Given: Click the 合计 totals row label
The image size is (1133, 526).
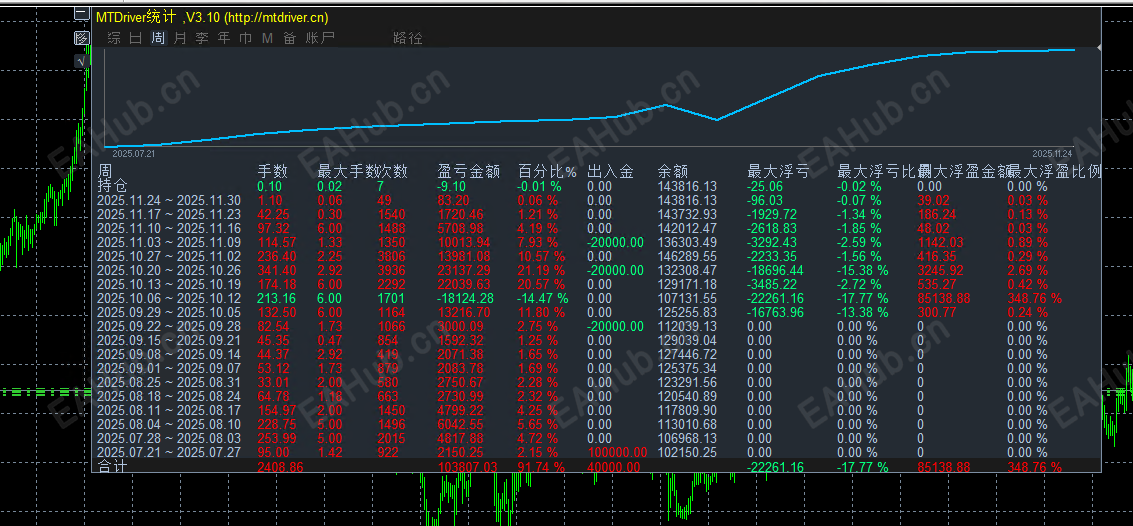Looking at the screenshot, I should 112,467.
